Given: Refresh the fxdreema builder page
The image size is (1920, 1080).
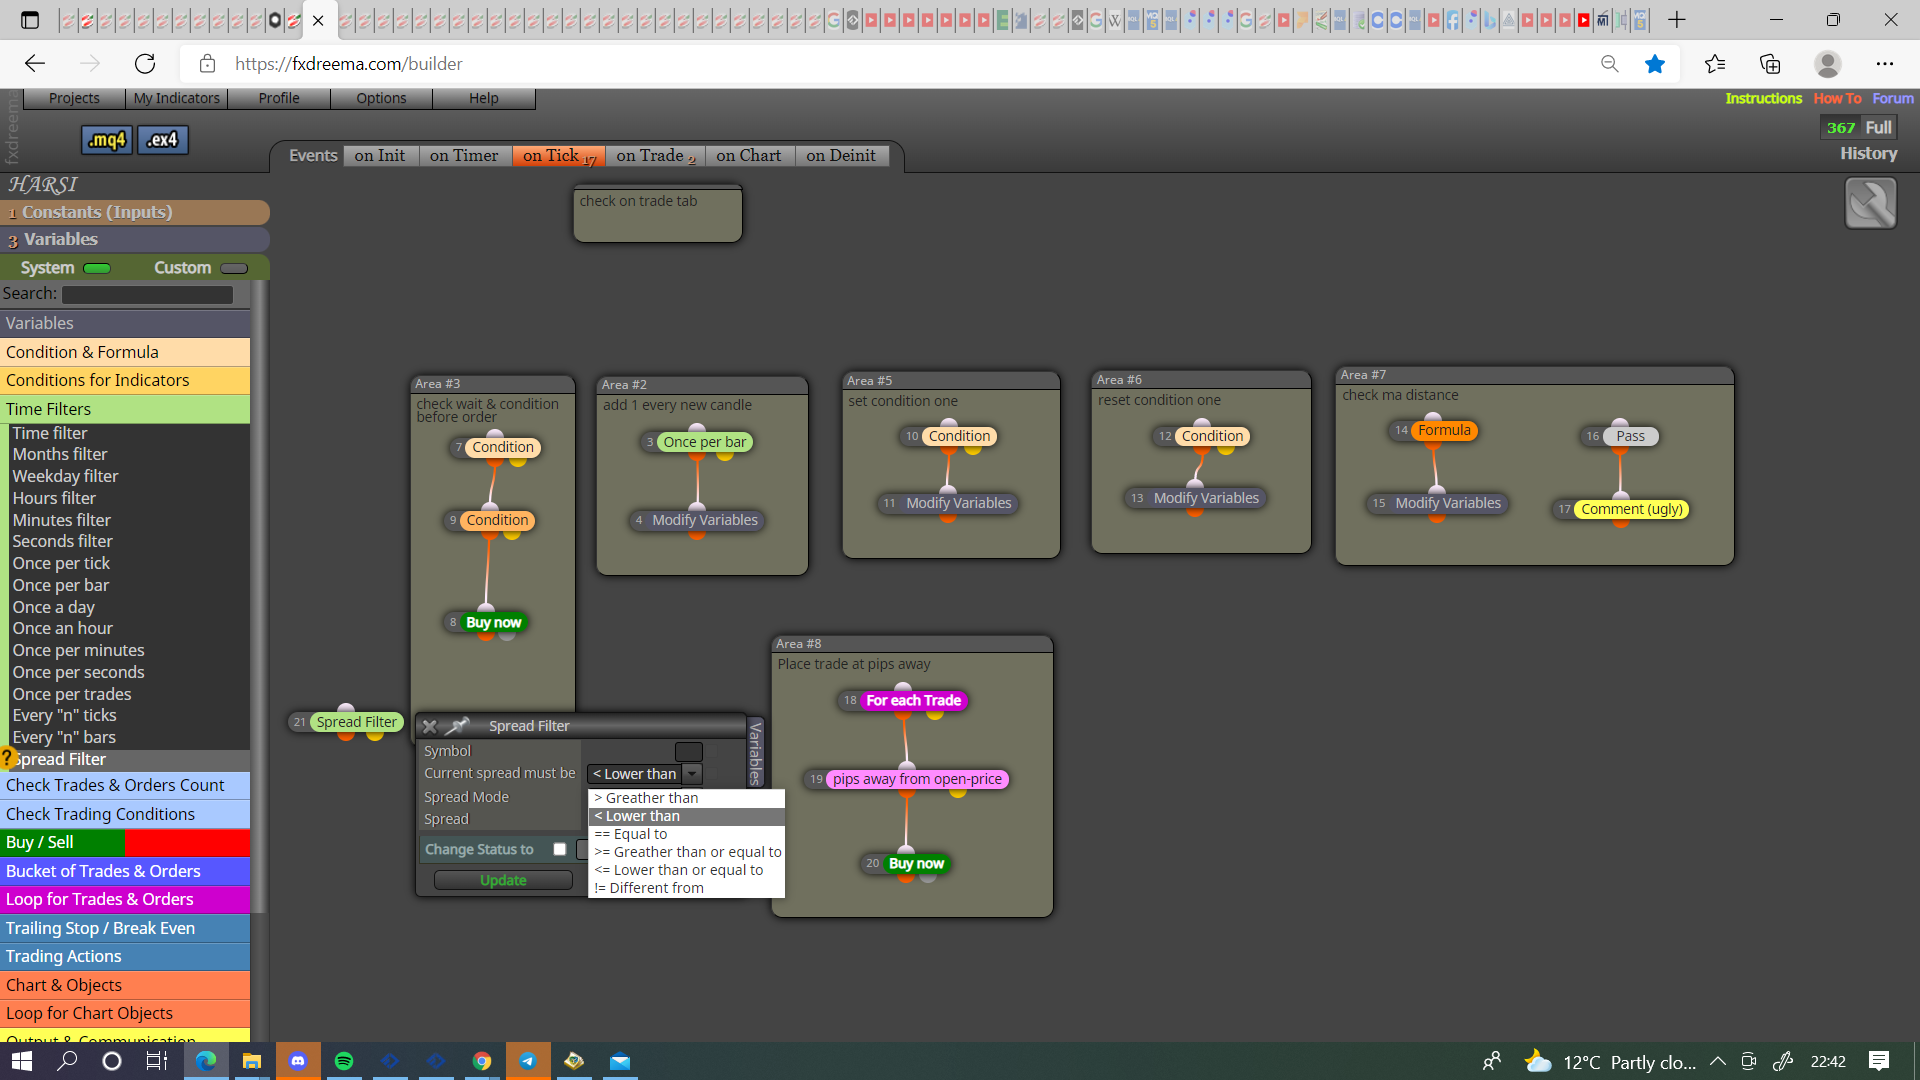Looking at the screenshot, I should coord(145,64).
